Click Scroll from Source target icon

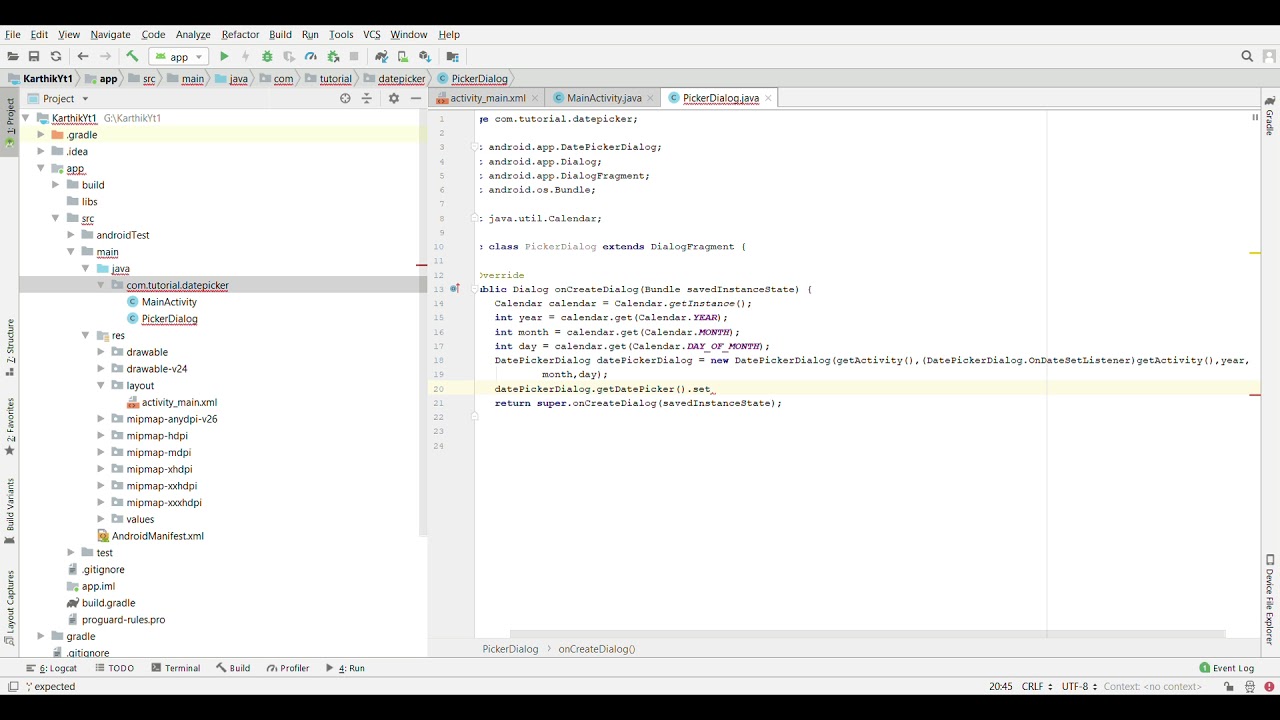tap(345, 98)
